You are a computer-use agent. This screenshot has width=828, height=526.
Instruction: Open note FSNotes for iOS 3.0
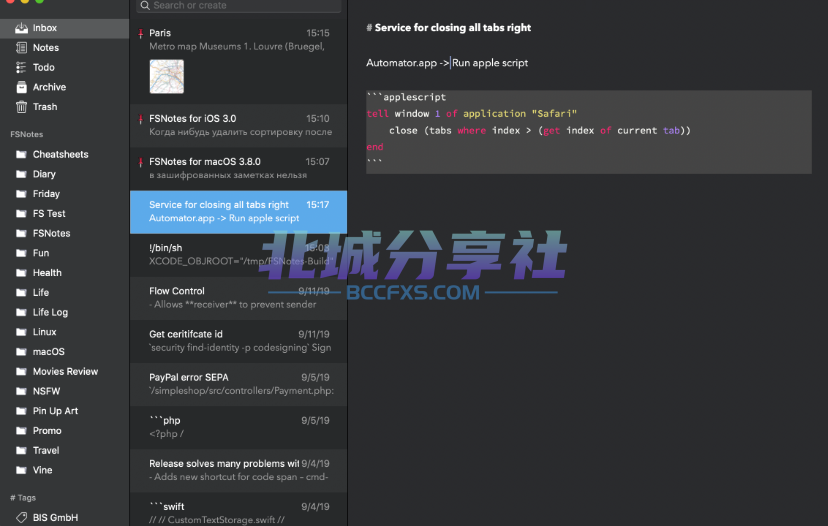pos(239,126)
